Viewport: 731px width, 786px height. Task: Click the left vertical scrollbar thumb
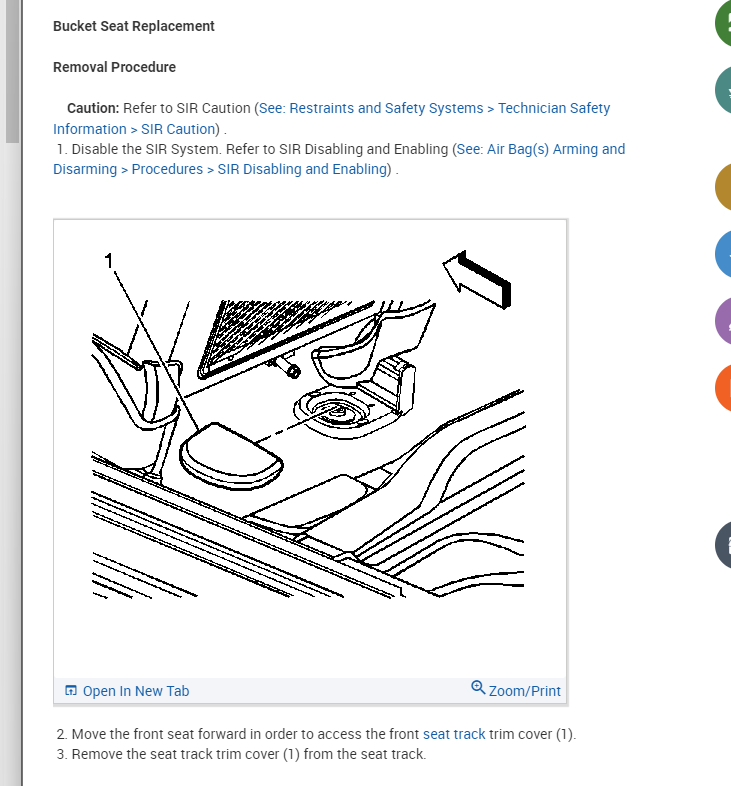coord(12,71)
